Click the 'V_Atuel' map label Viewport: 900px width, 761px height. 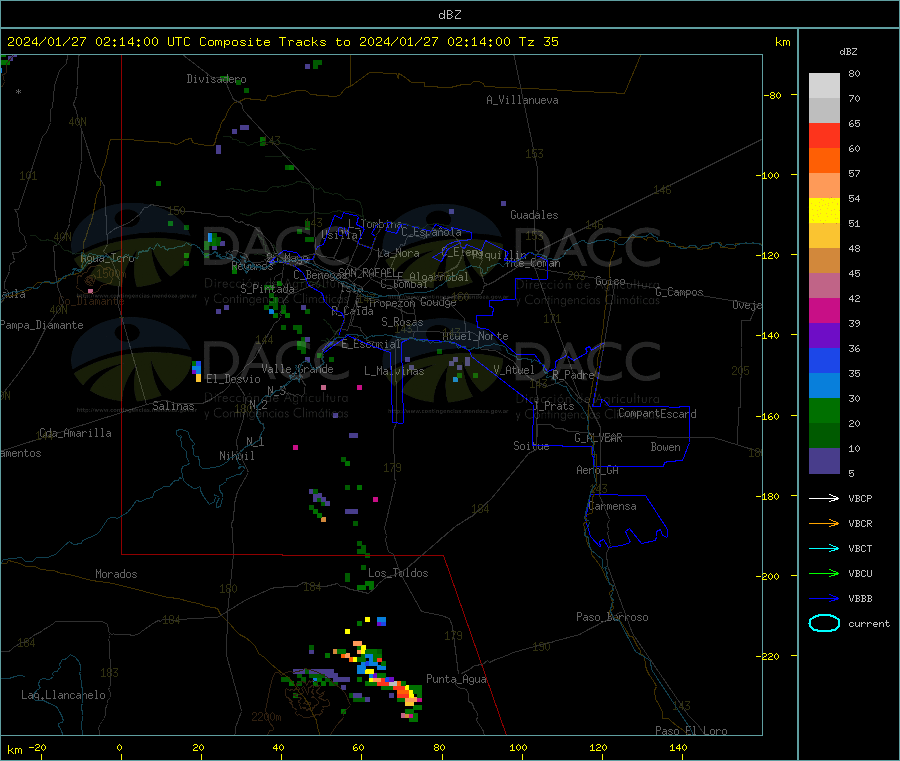(x=514, y=370)
